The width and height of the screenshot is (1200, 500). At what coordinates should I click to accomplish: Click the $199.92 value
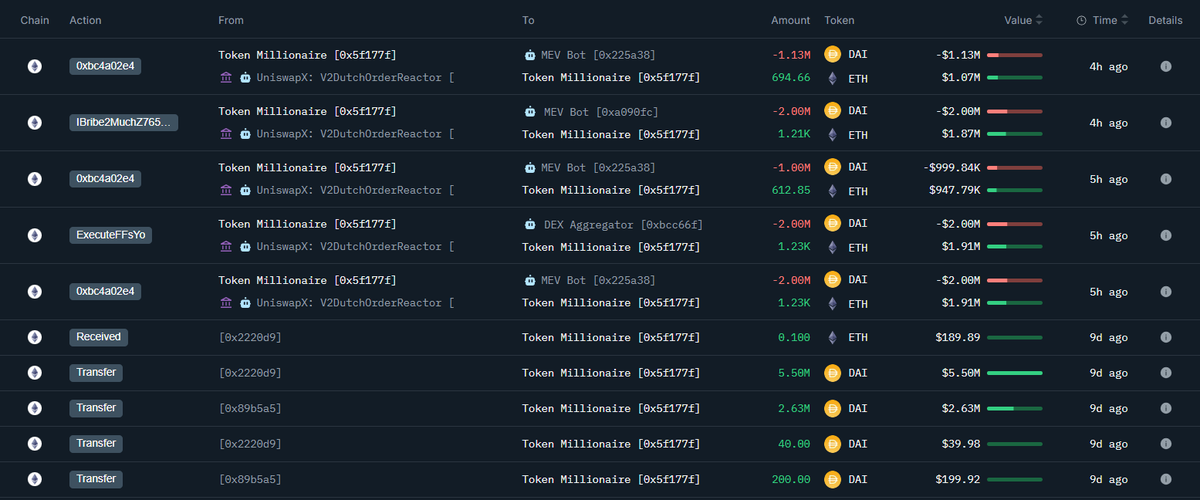[x=957, y=479]
